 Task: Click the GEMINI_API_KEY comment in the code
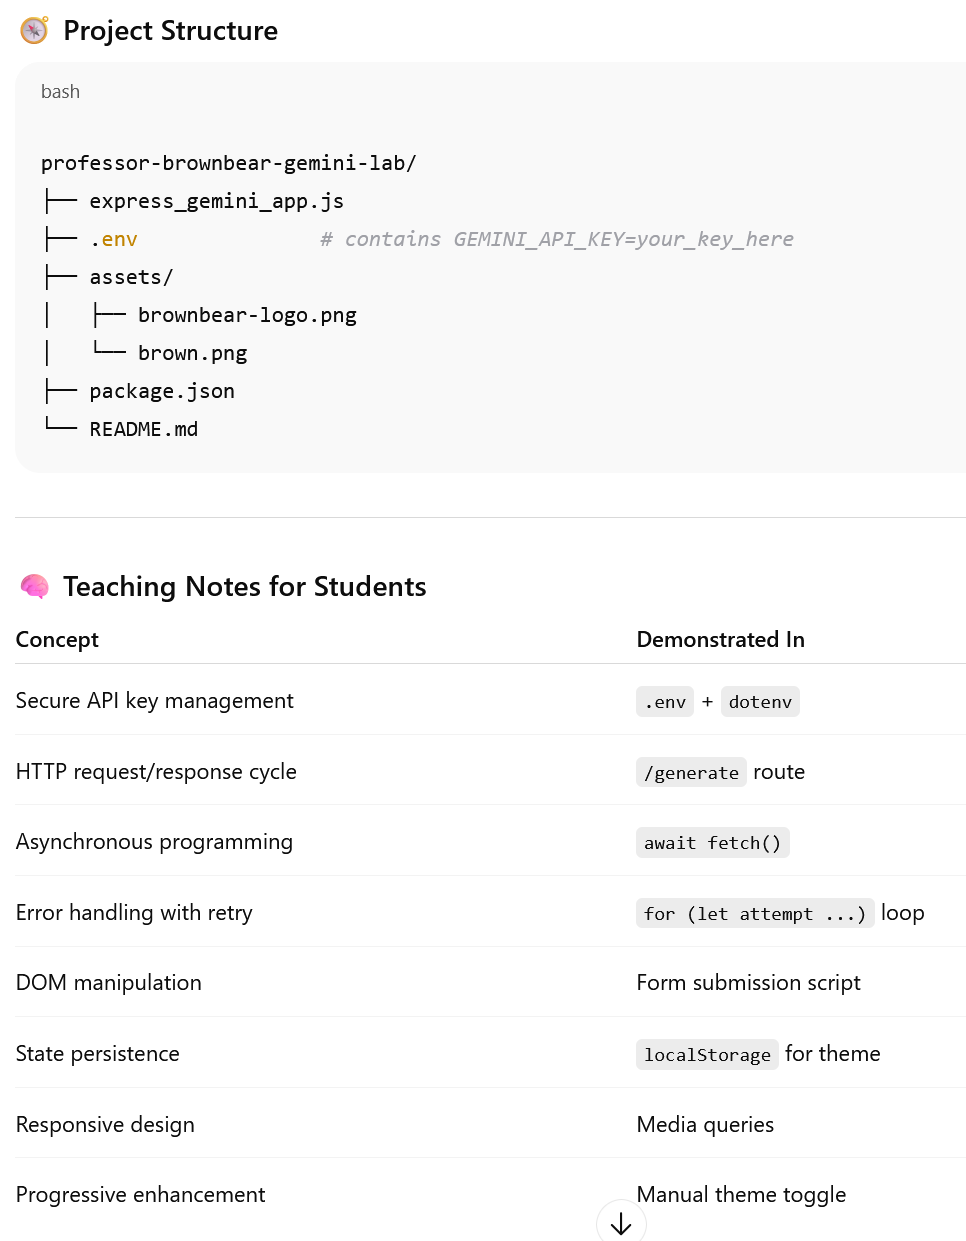click(x=556, y=239)
